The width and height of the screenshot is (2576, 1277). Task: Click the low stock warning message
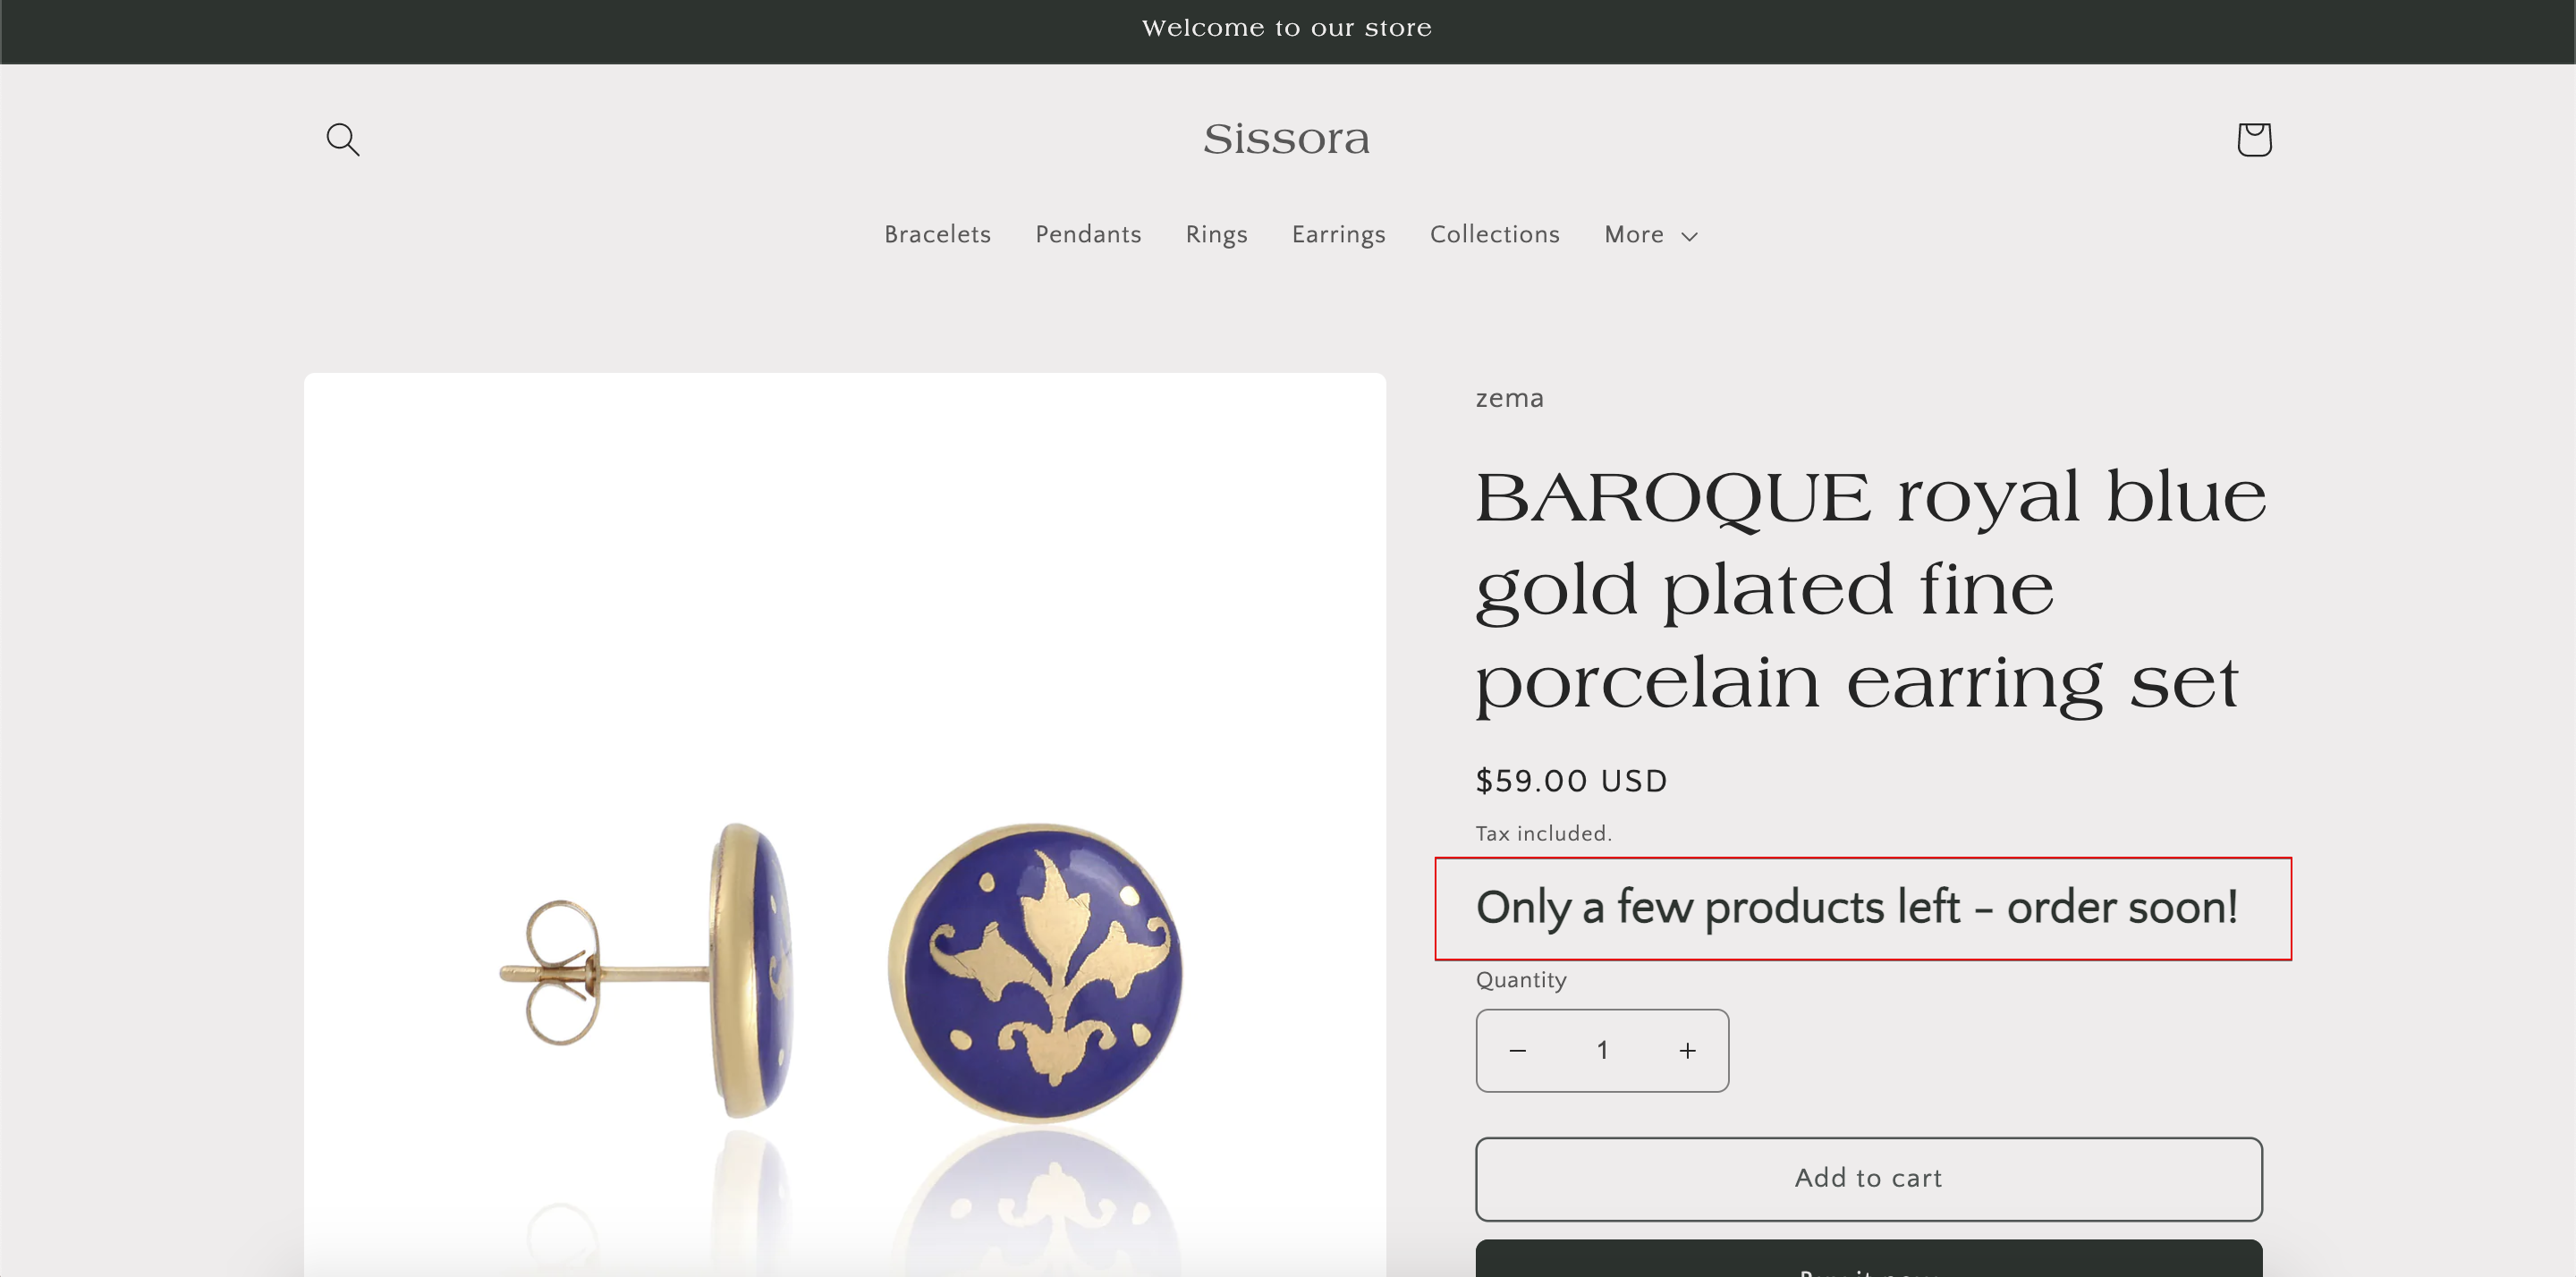[1855, 908]
